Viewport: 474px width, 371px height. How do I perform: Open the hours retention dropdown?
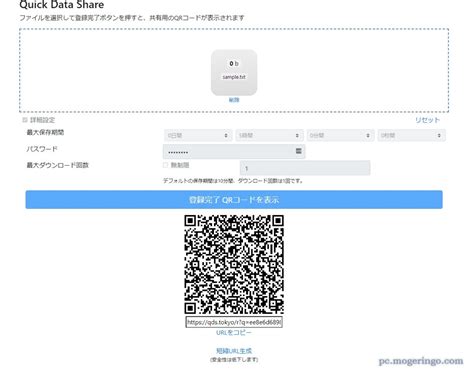269,135
